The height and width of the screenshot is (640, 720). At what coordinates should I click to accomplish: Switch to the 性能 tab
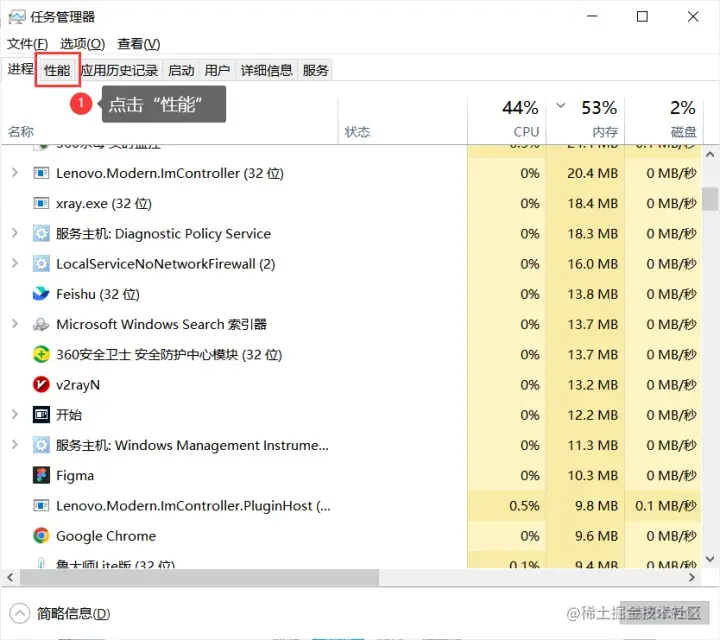[57, 70]
